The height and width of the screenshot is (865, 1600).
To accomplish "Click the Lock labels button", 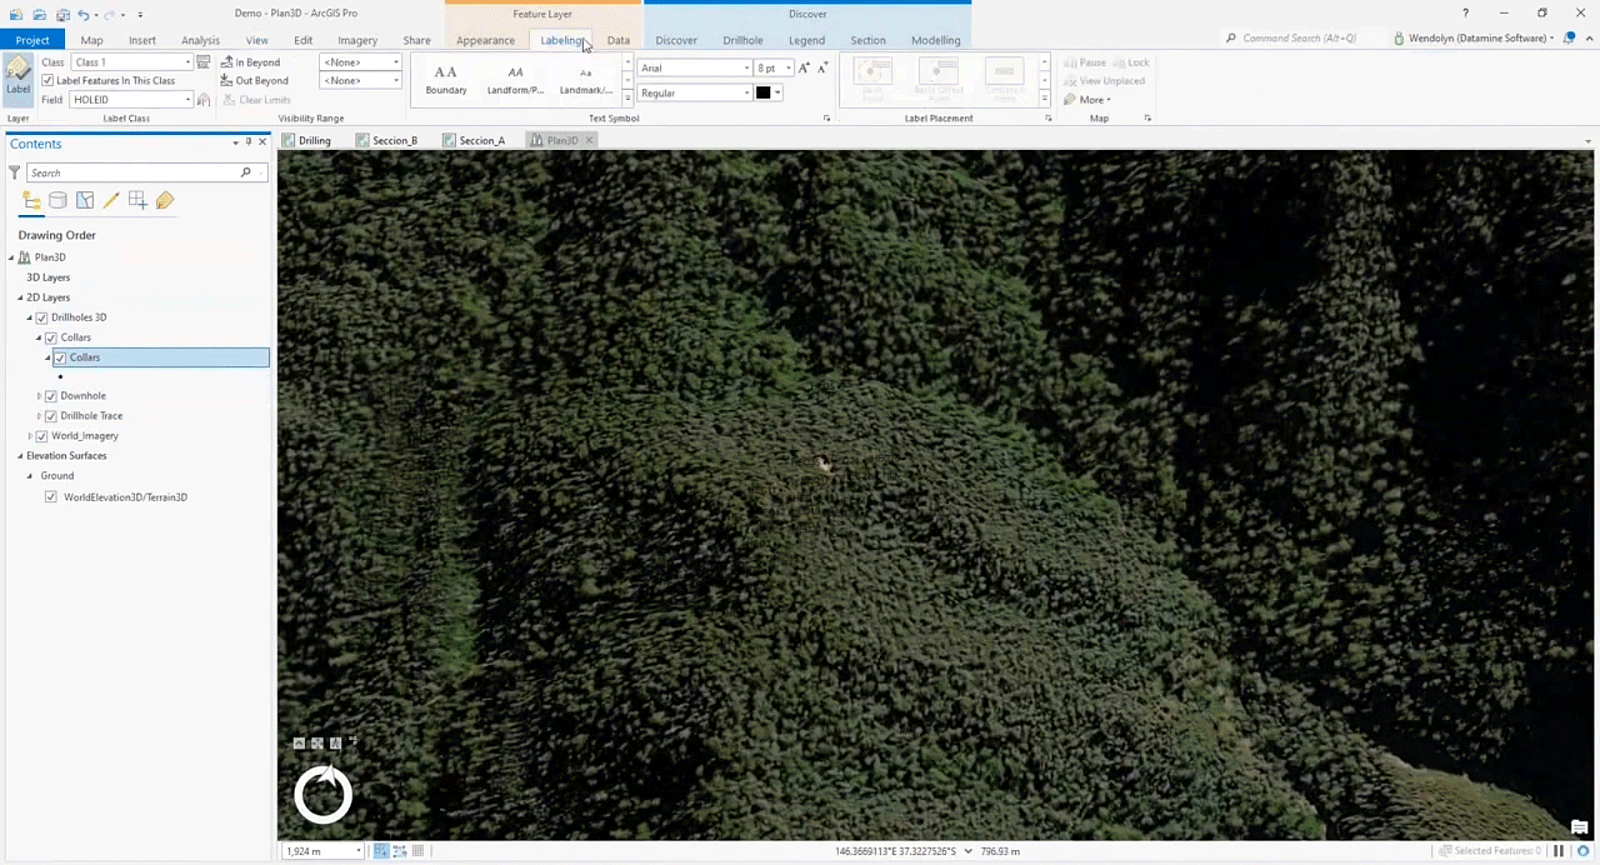I will tap(1131, 62).
